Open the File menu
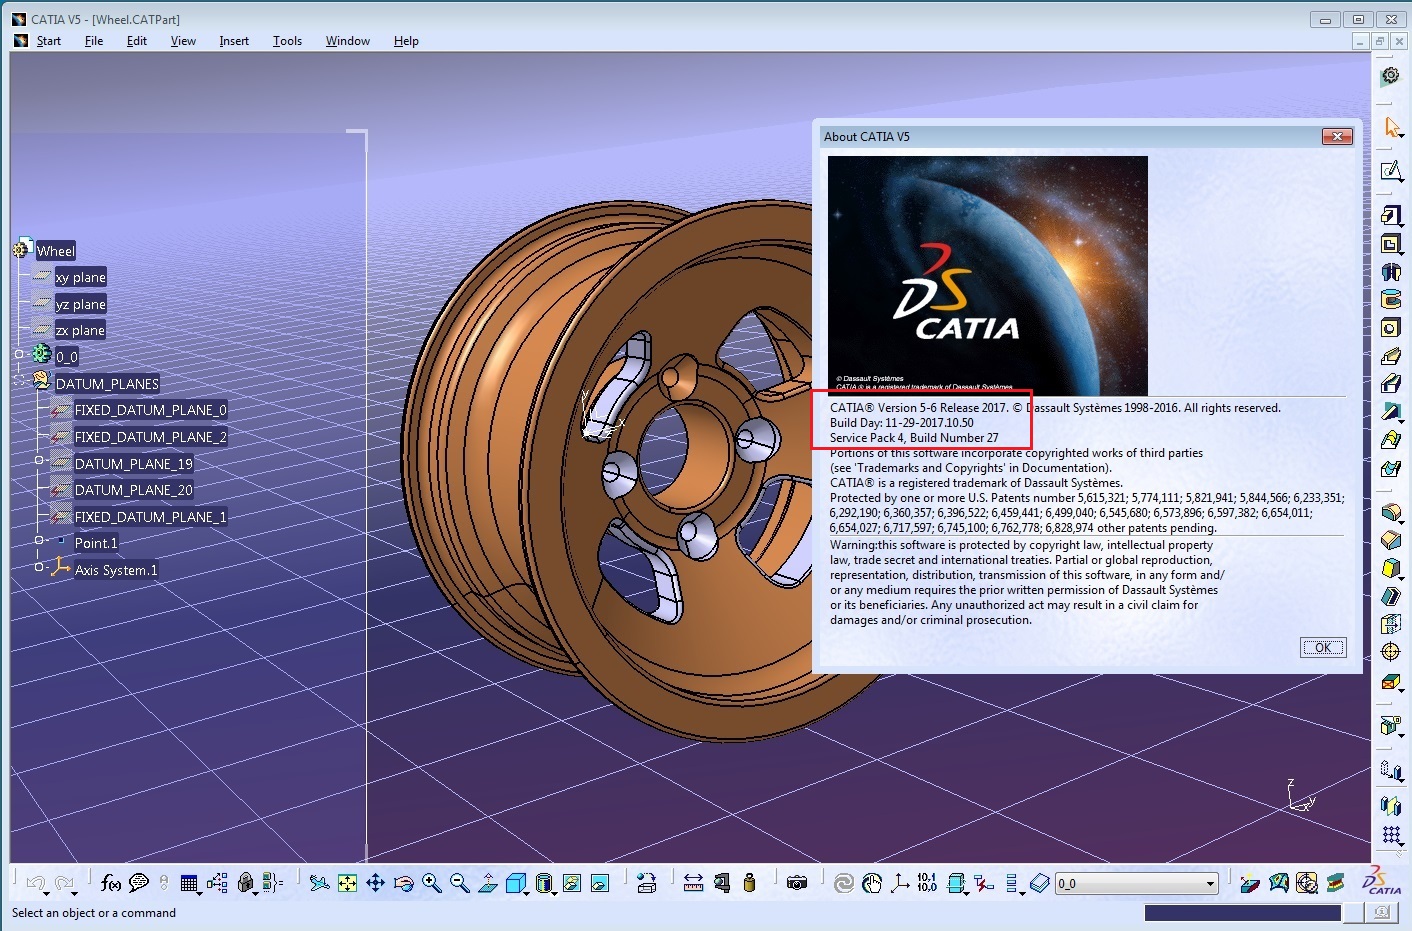The image size is (1412, 931). [94, 41]
